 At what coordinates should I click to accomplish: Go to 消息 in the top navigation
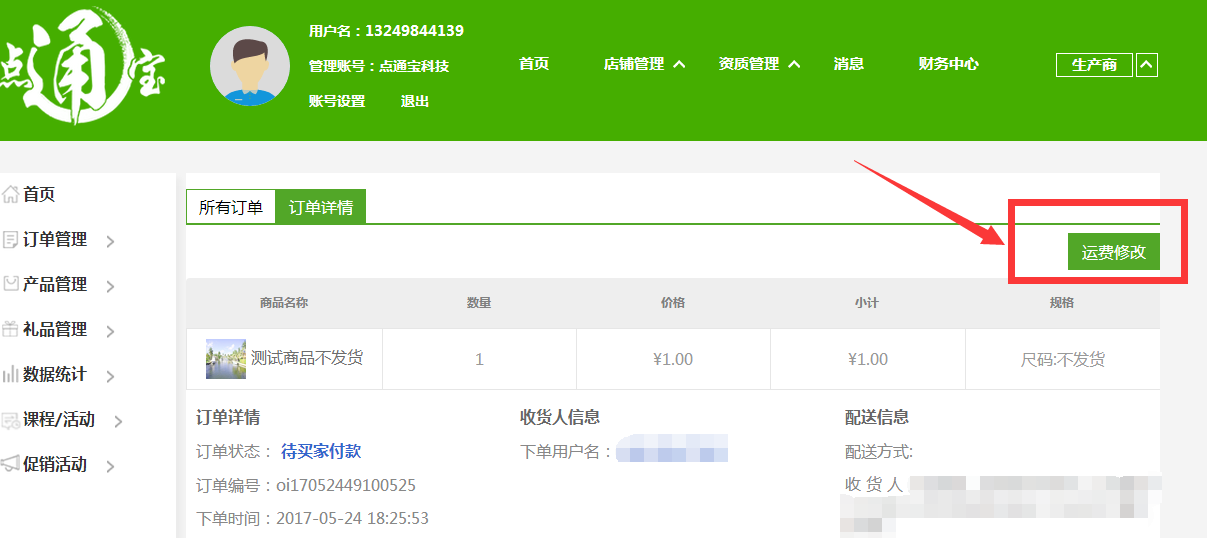click(848, 64)
